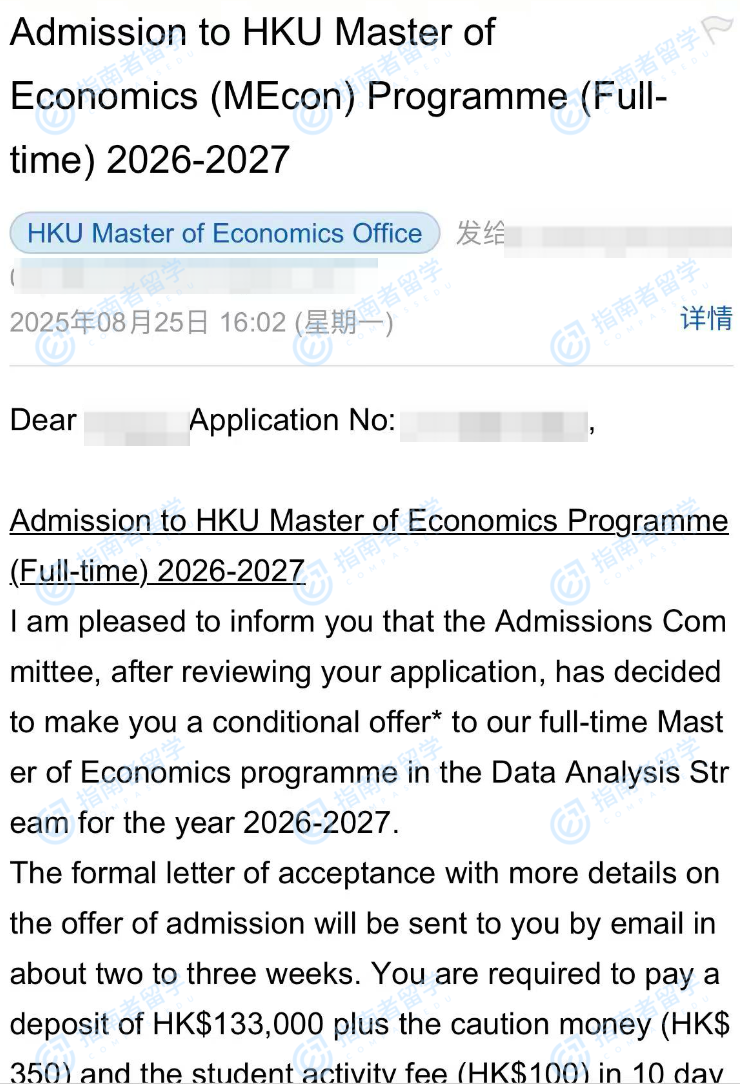Tap the email subject title at top
This screenshot has width=740, height=1084.
[x=338, y=96]
